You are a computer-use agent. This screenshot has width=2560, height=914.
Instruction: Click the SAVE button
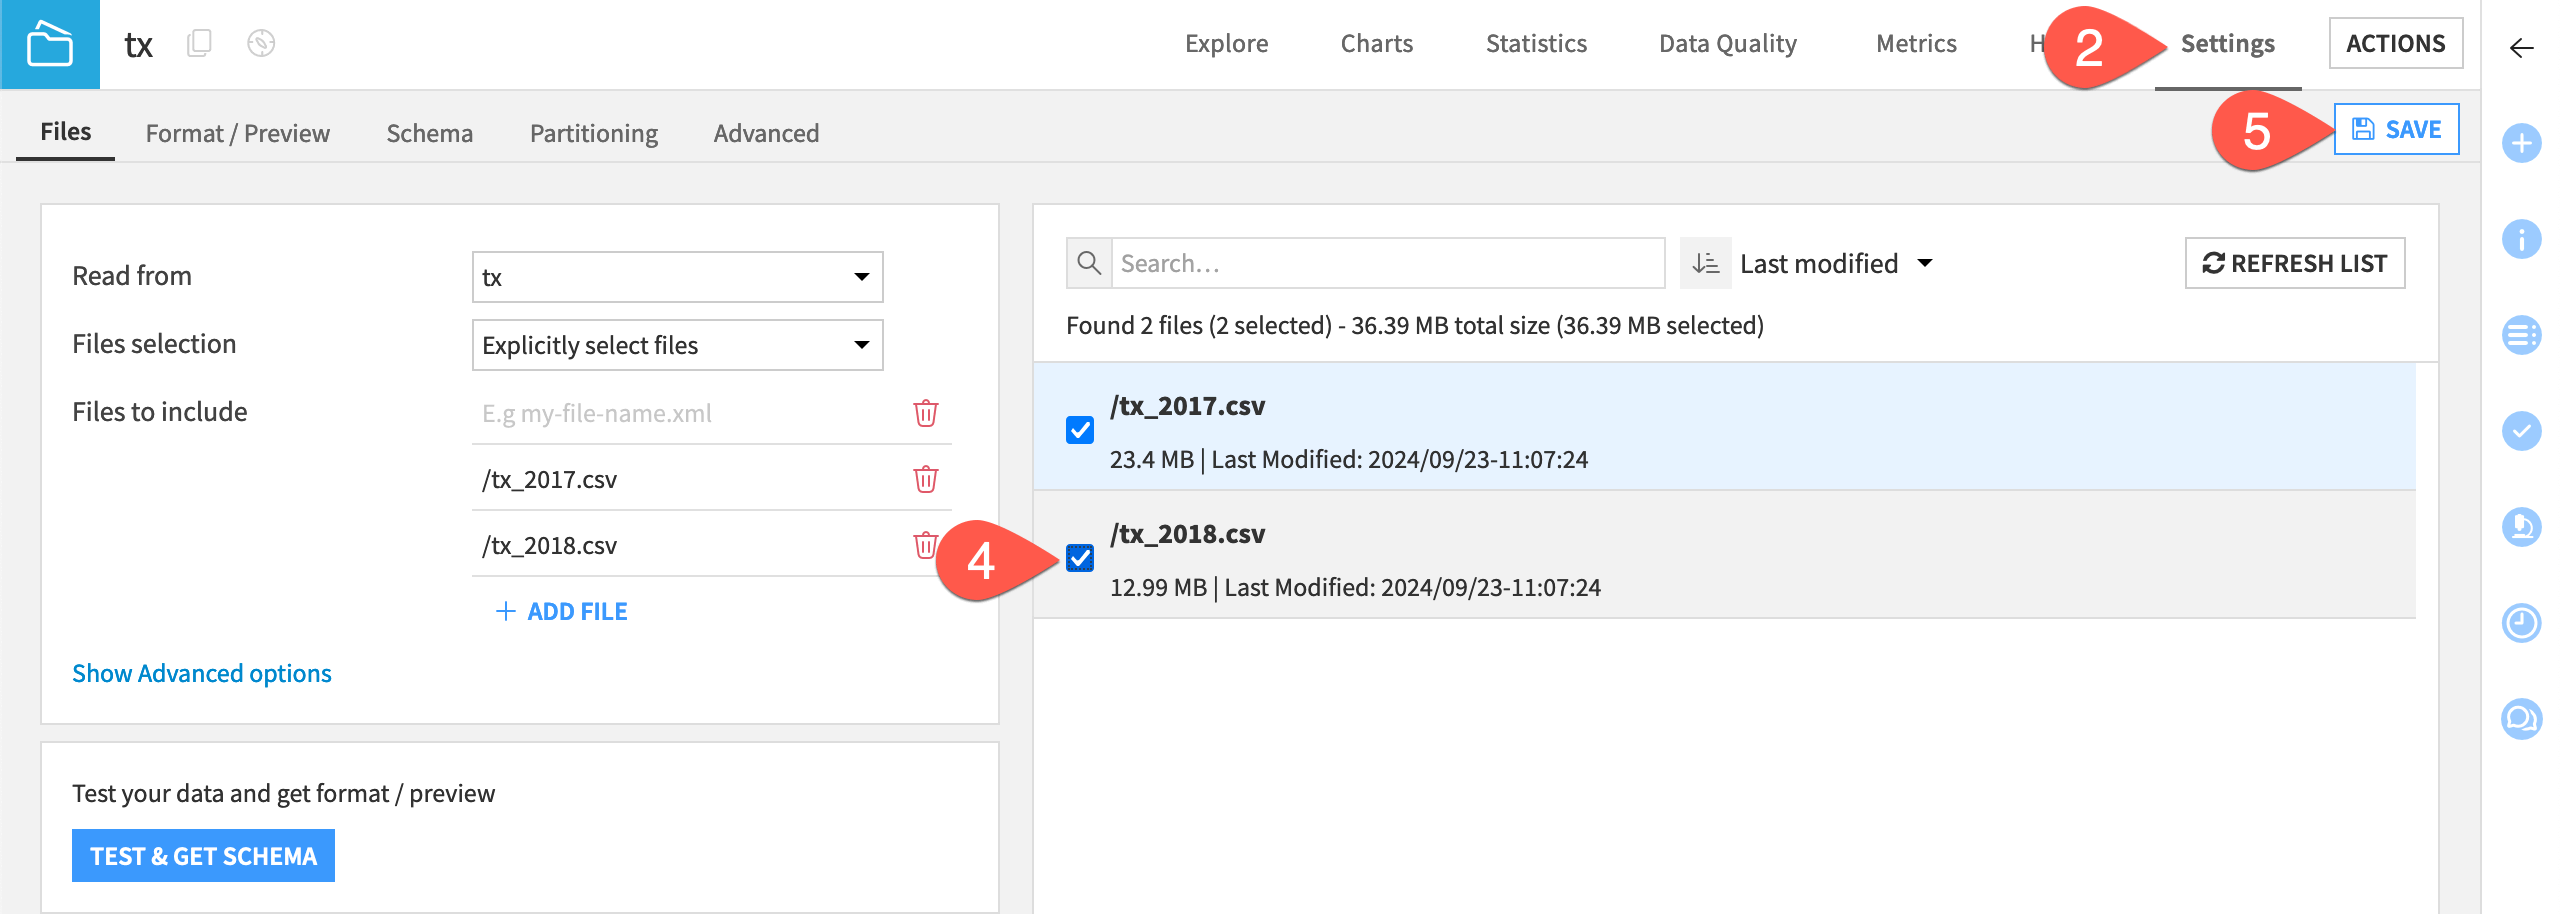[2397, 129]
